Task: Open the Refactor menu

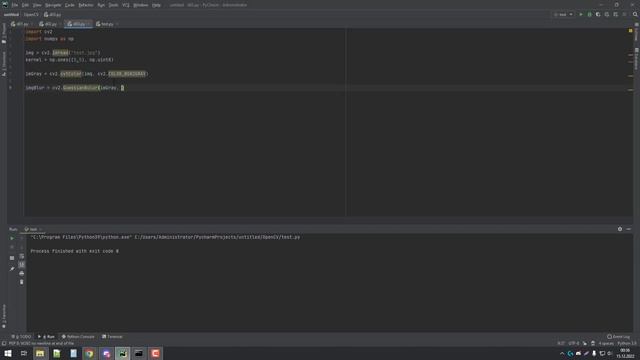Action: pos(86,5)
